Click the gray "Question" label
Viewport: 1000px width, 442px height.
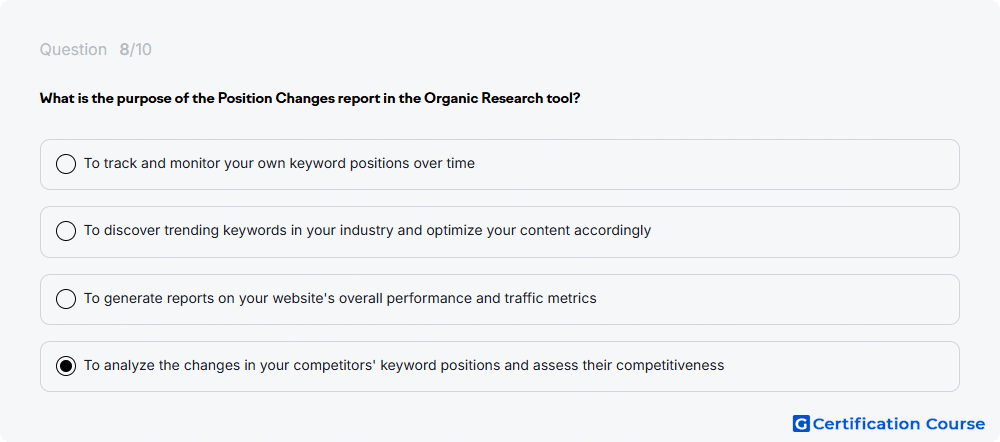pos(73,50)
